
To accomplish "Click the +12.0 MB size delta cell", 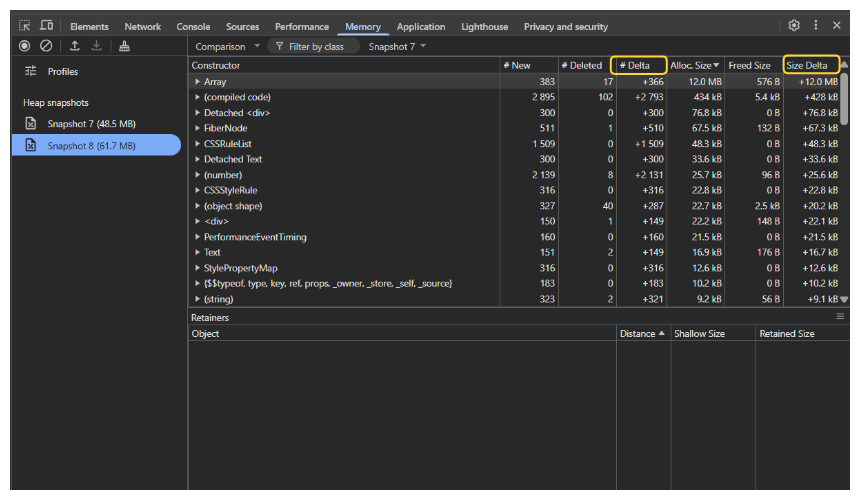I will pyautogui.click(x=812, y=82).
